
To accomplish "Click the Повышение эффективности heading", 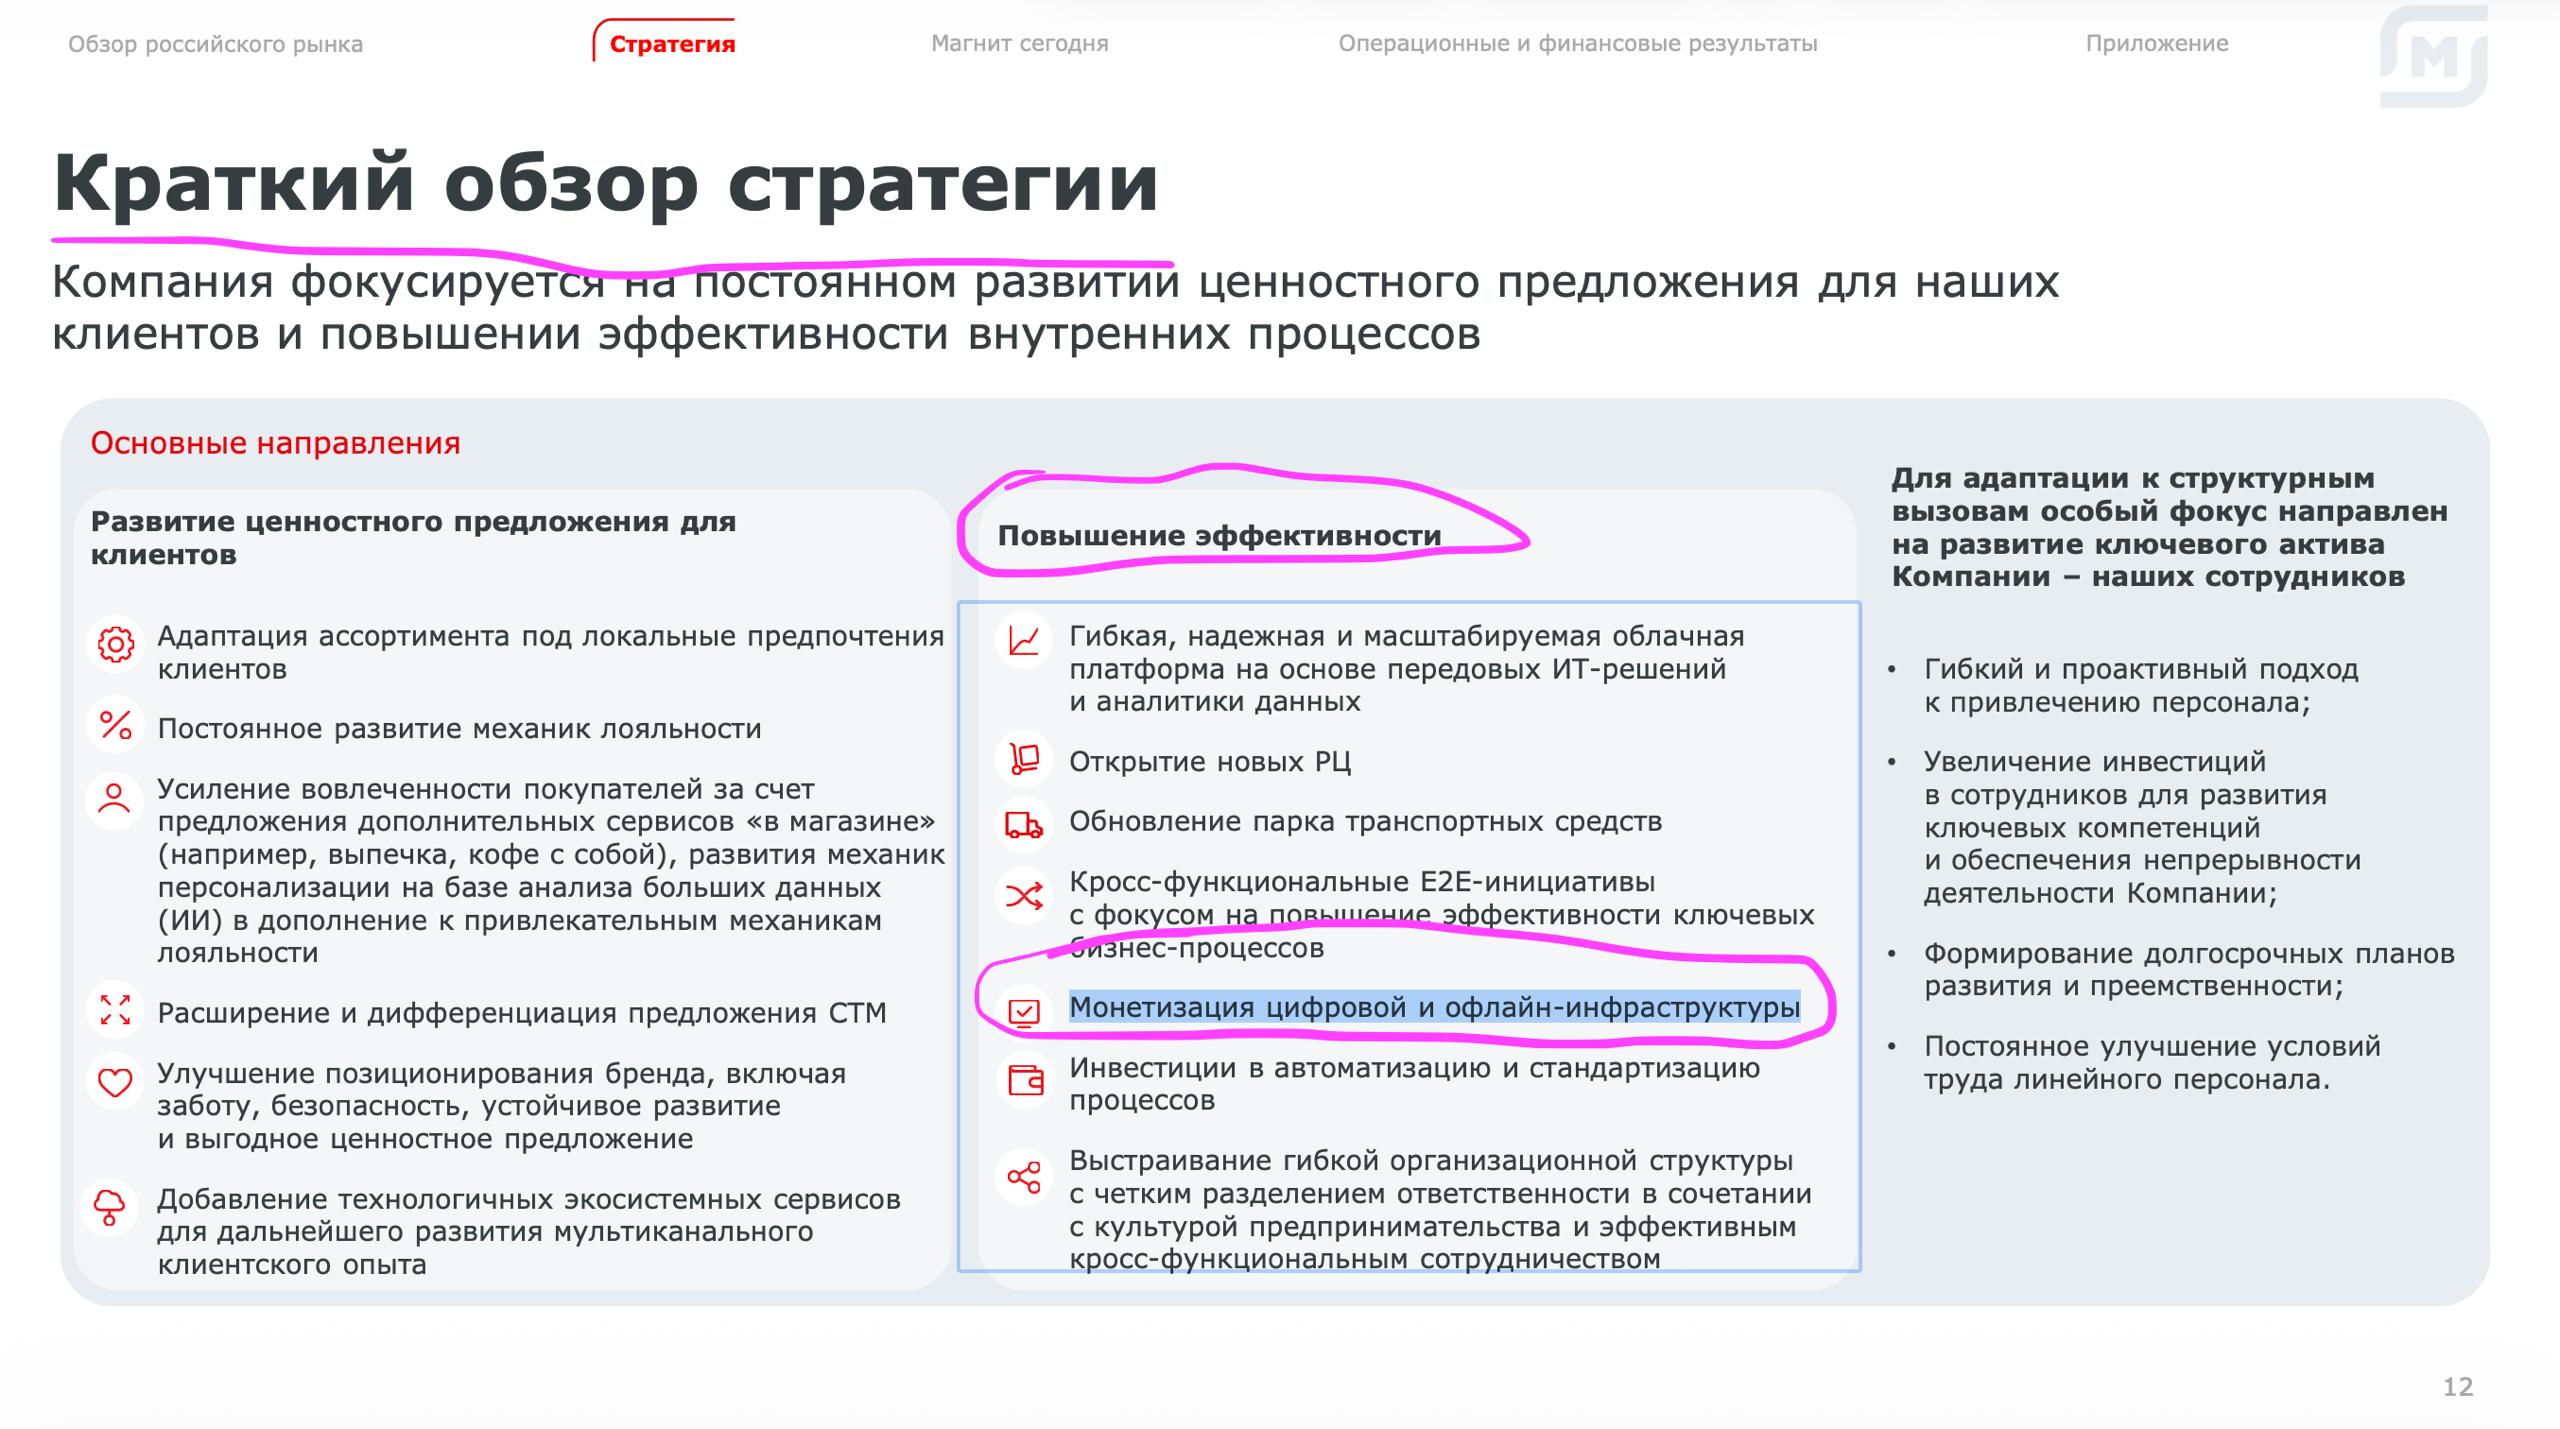I will (1219, 536).
